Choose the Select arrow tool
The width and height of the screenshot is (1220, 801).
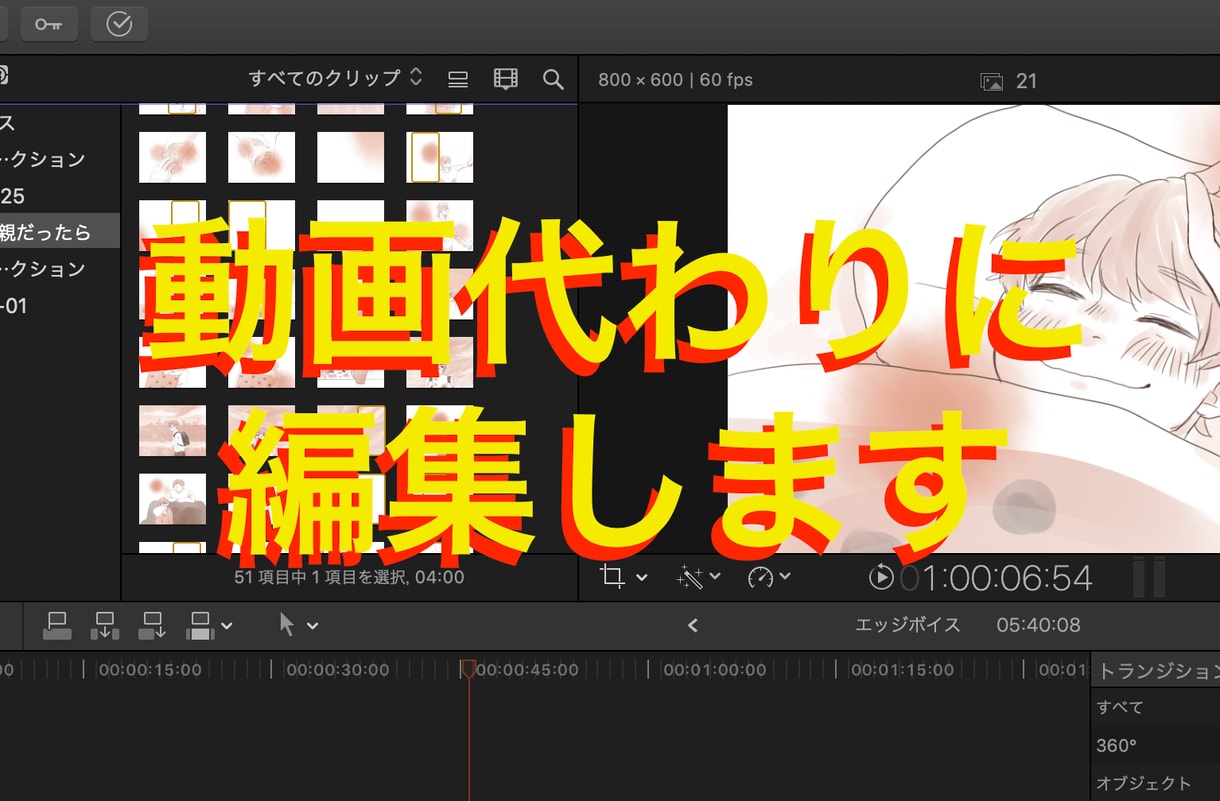pyautogui.click(x=287, y=625)
